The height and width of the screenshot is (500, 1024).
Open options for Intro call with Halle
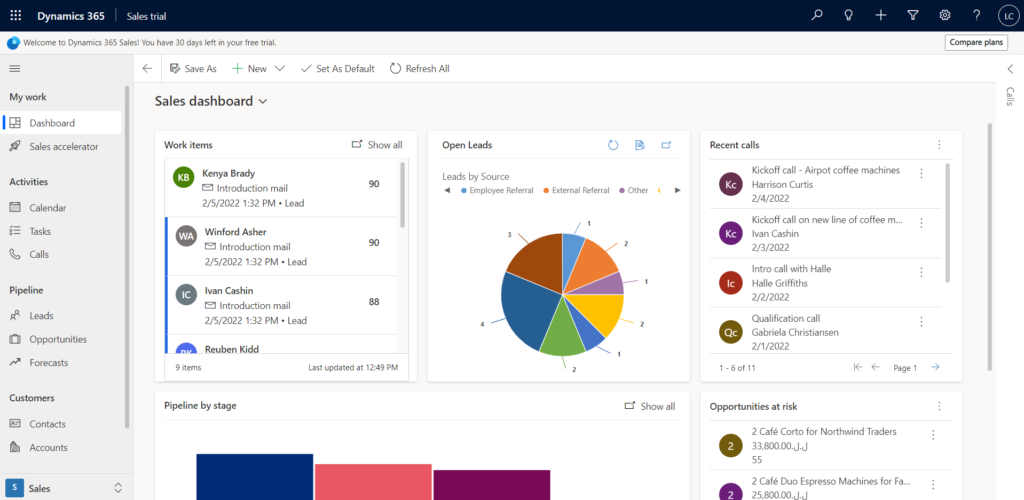tap(921, 272)
